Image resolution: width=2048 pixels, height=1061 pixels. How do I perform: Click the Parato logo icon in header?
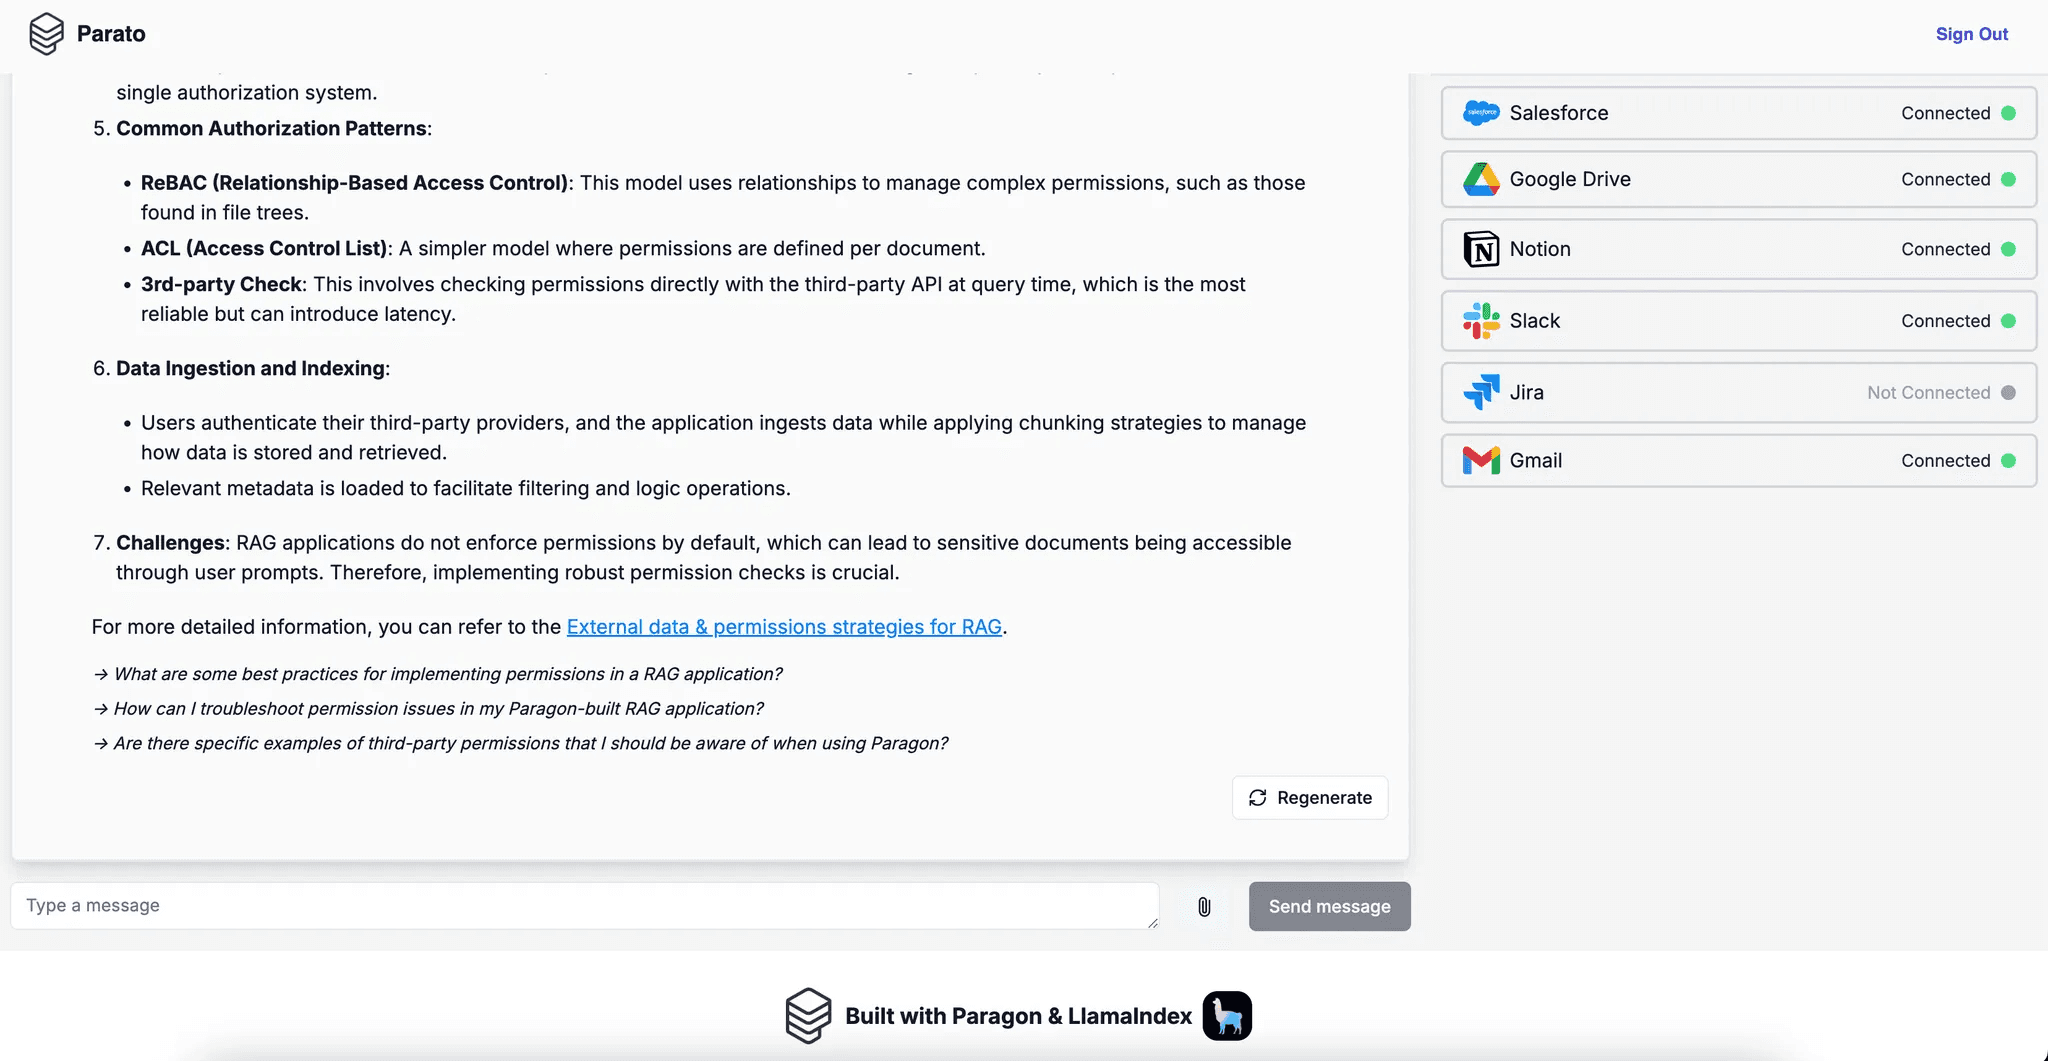(x=46, y=34)
